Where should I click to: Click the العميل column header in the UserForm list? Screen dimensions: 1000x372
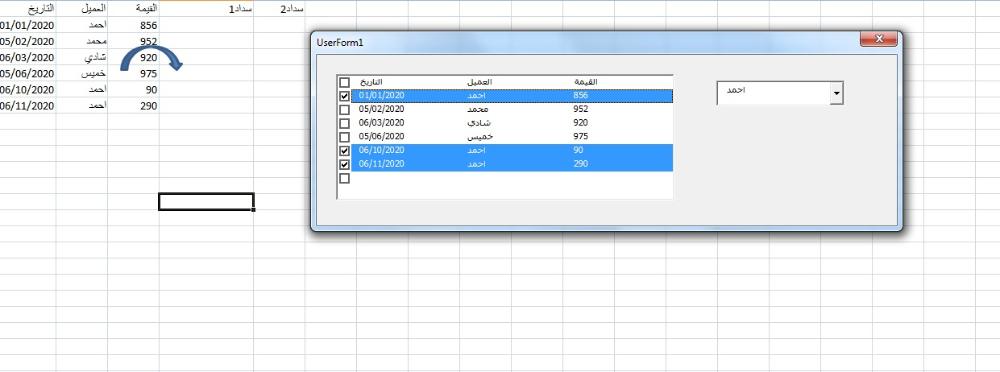tap(479, 82)
